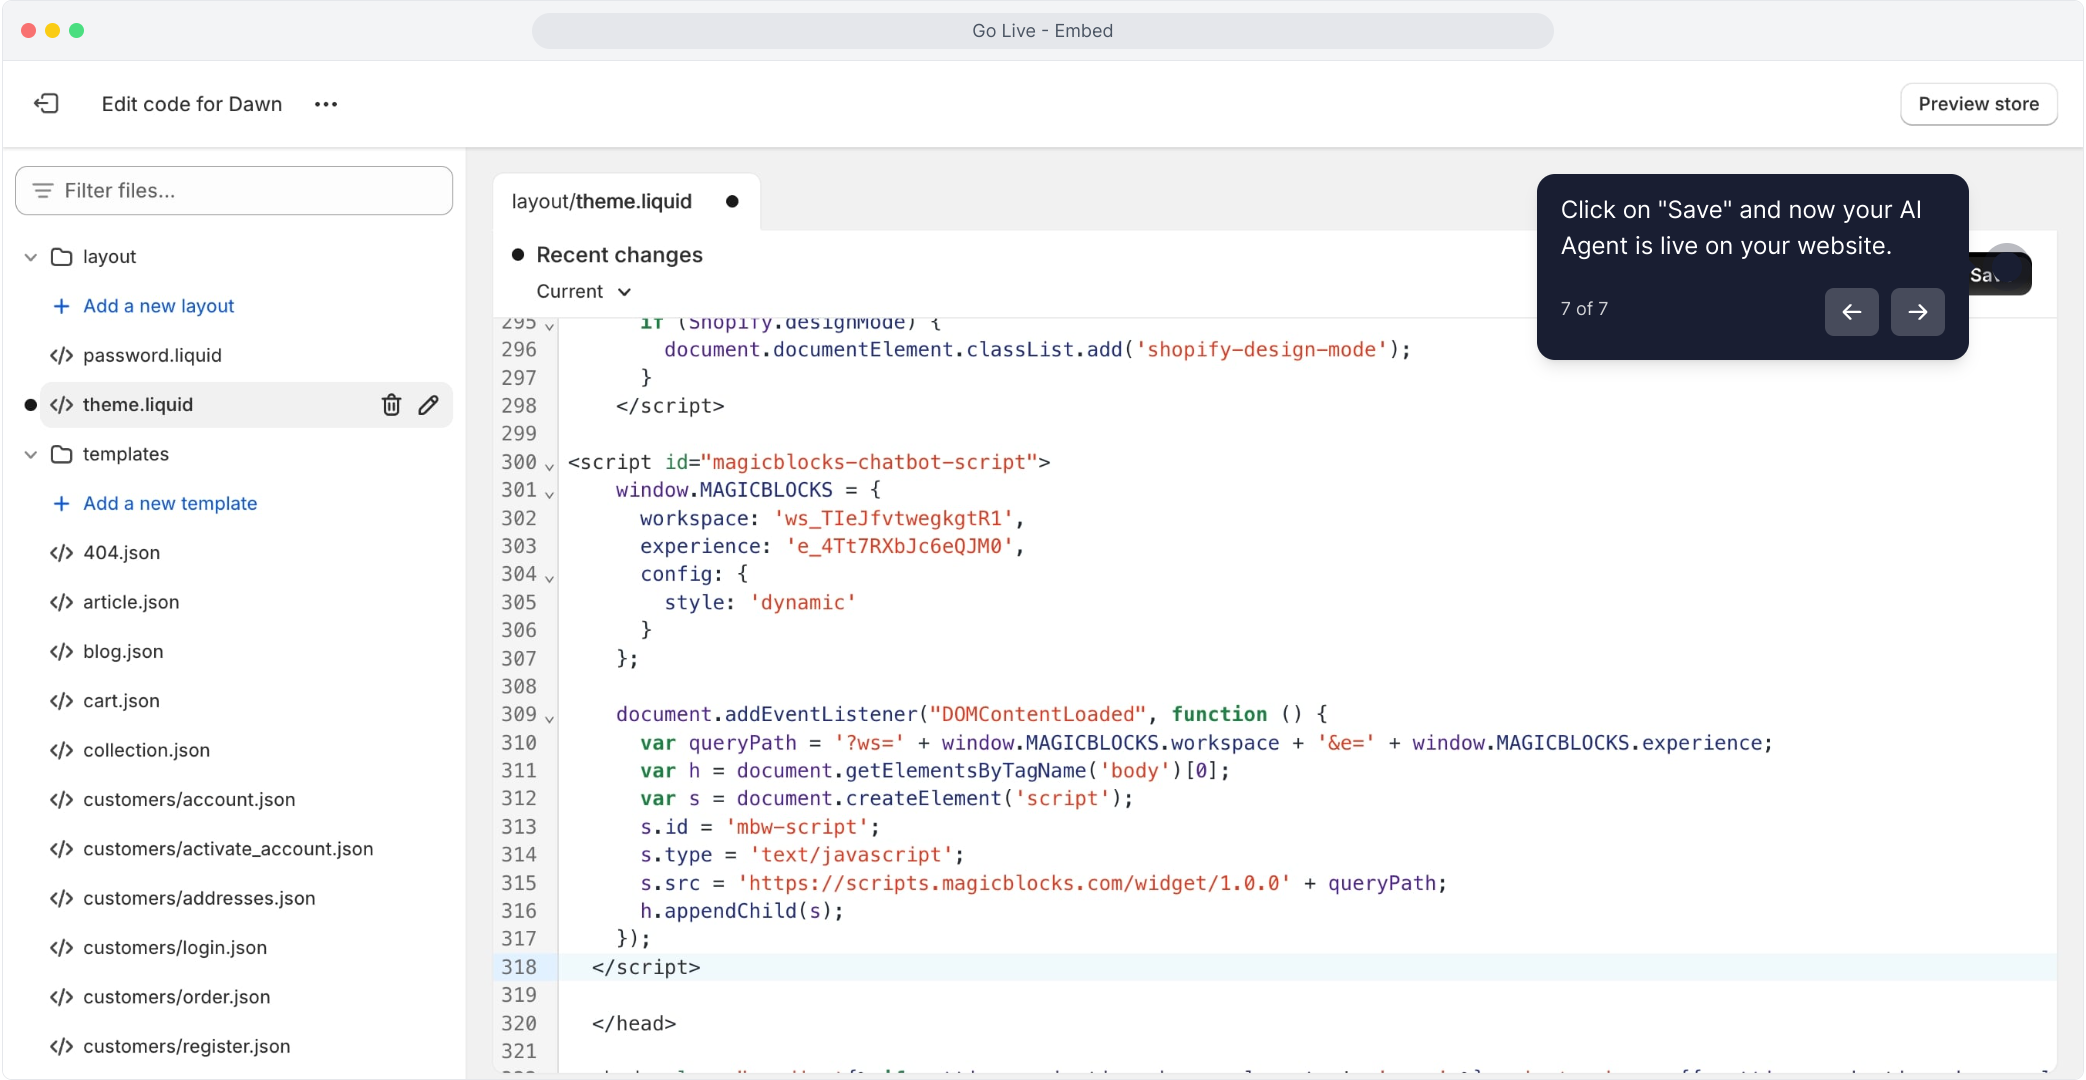
Task: Click the exit editor icon
Action: tap(47, 104)
